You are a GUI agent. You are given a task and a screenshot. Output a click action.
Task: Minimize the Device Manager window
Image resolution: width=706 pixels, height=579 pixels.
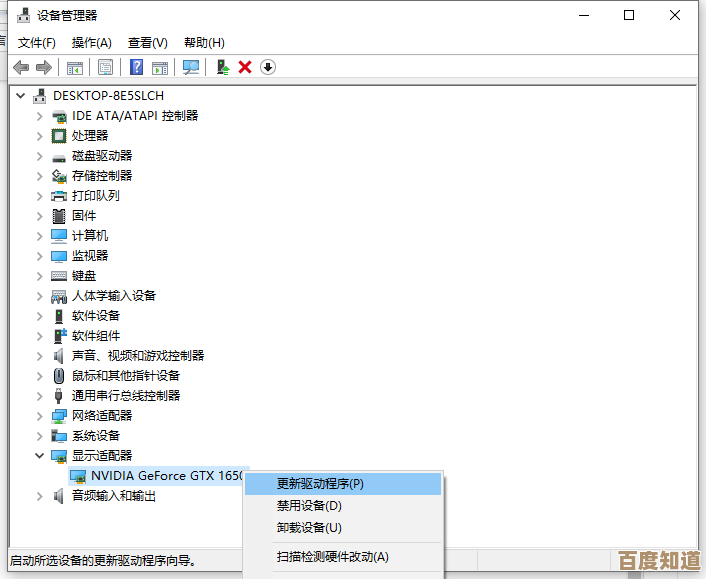(584, 15)
